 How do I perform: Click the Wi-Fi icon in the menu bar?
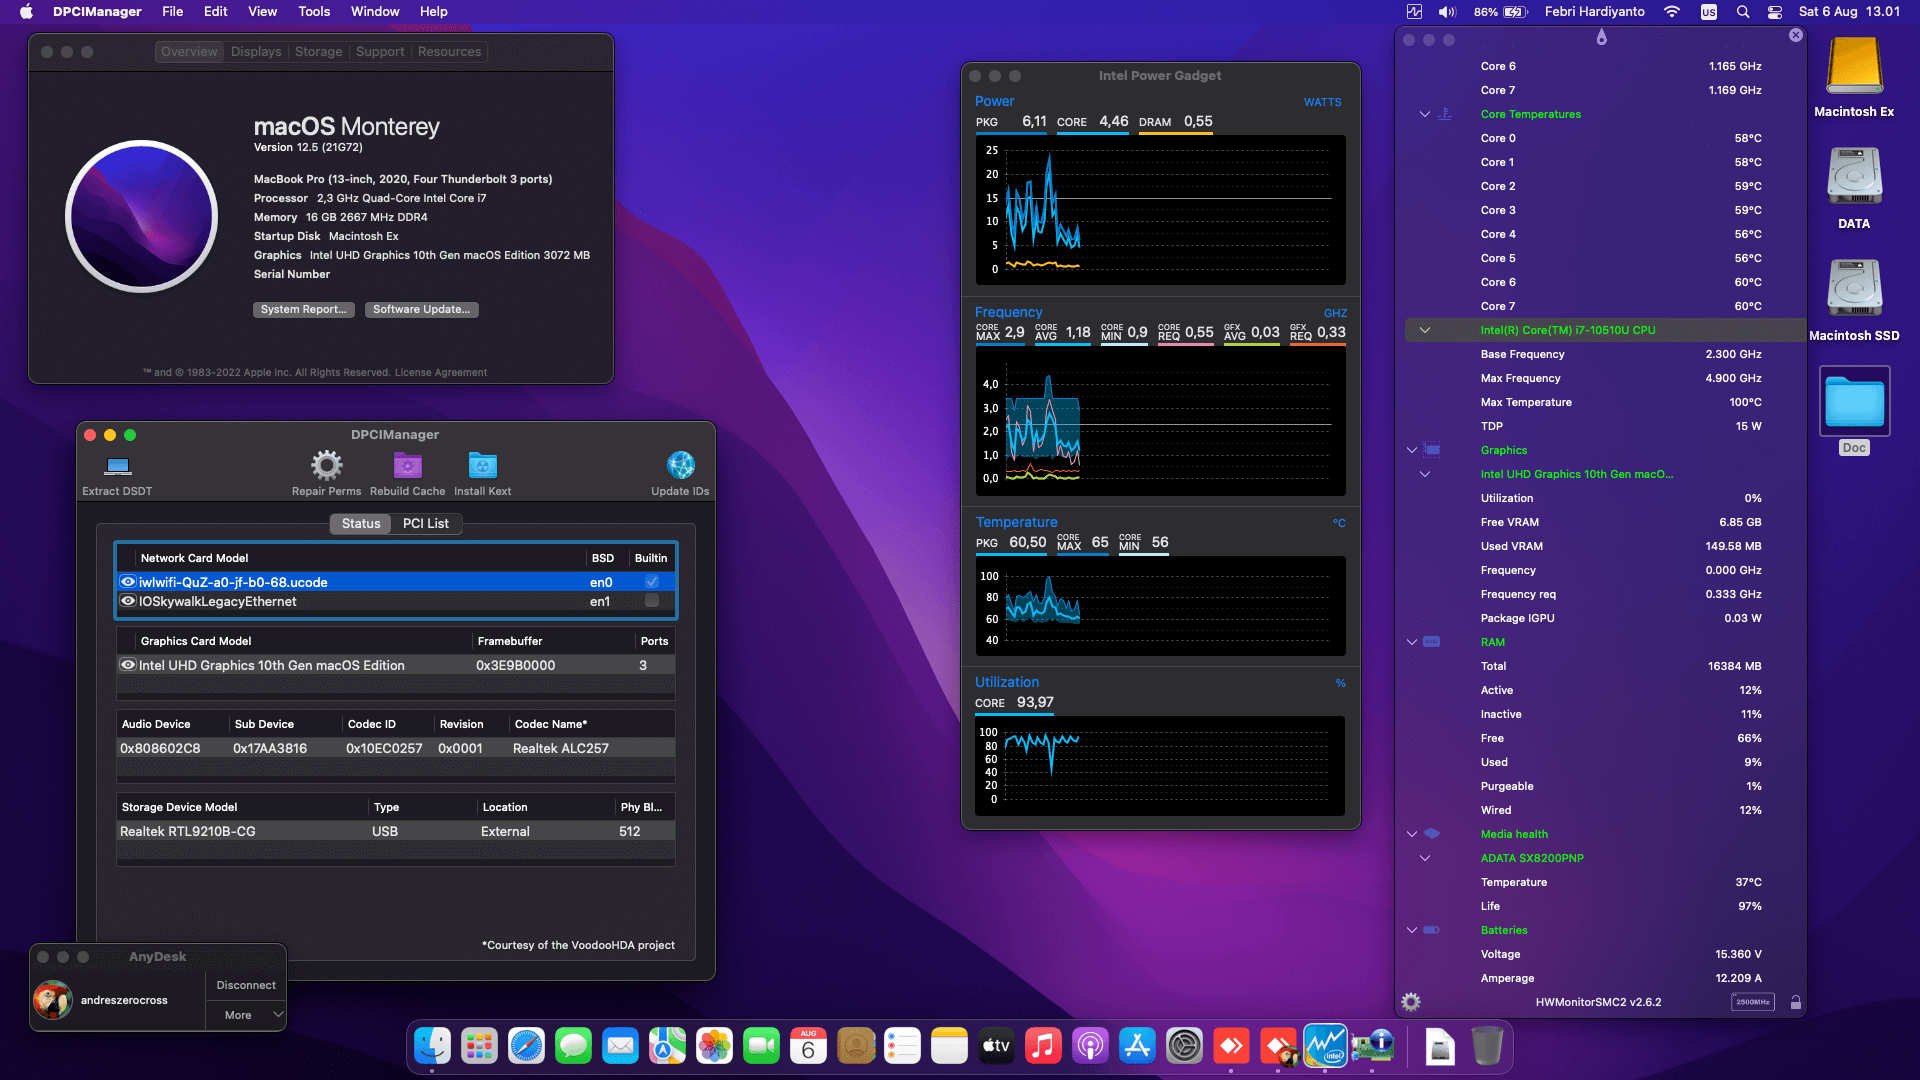[1672, 12]
